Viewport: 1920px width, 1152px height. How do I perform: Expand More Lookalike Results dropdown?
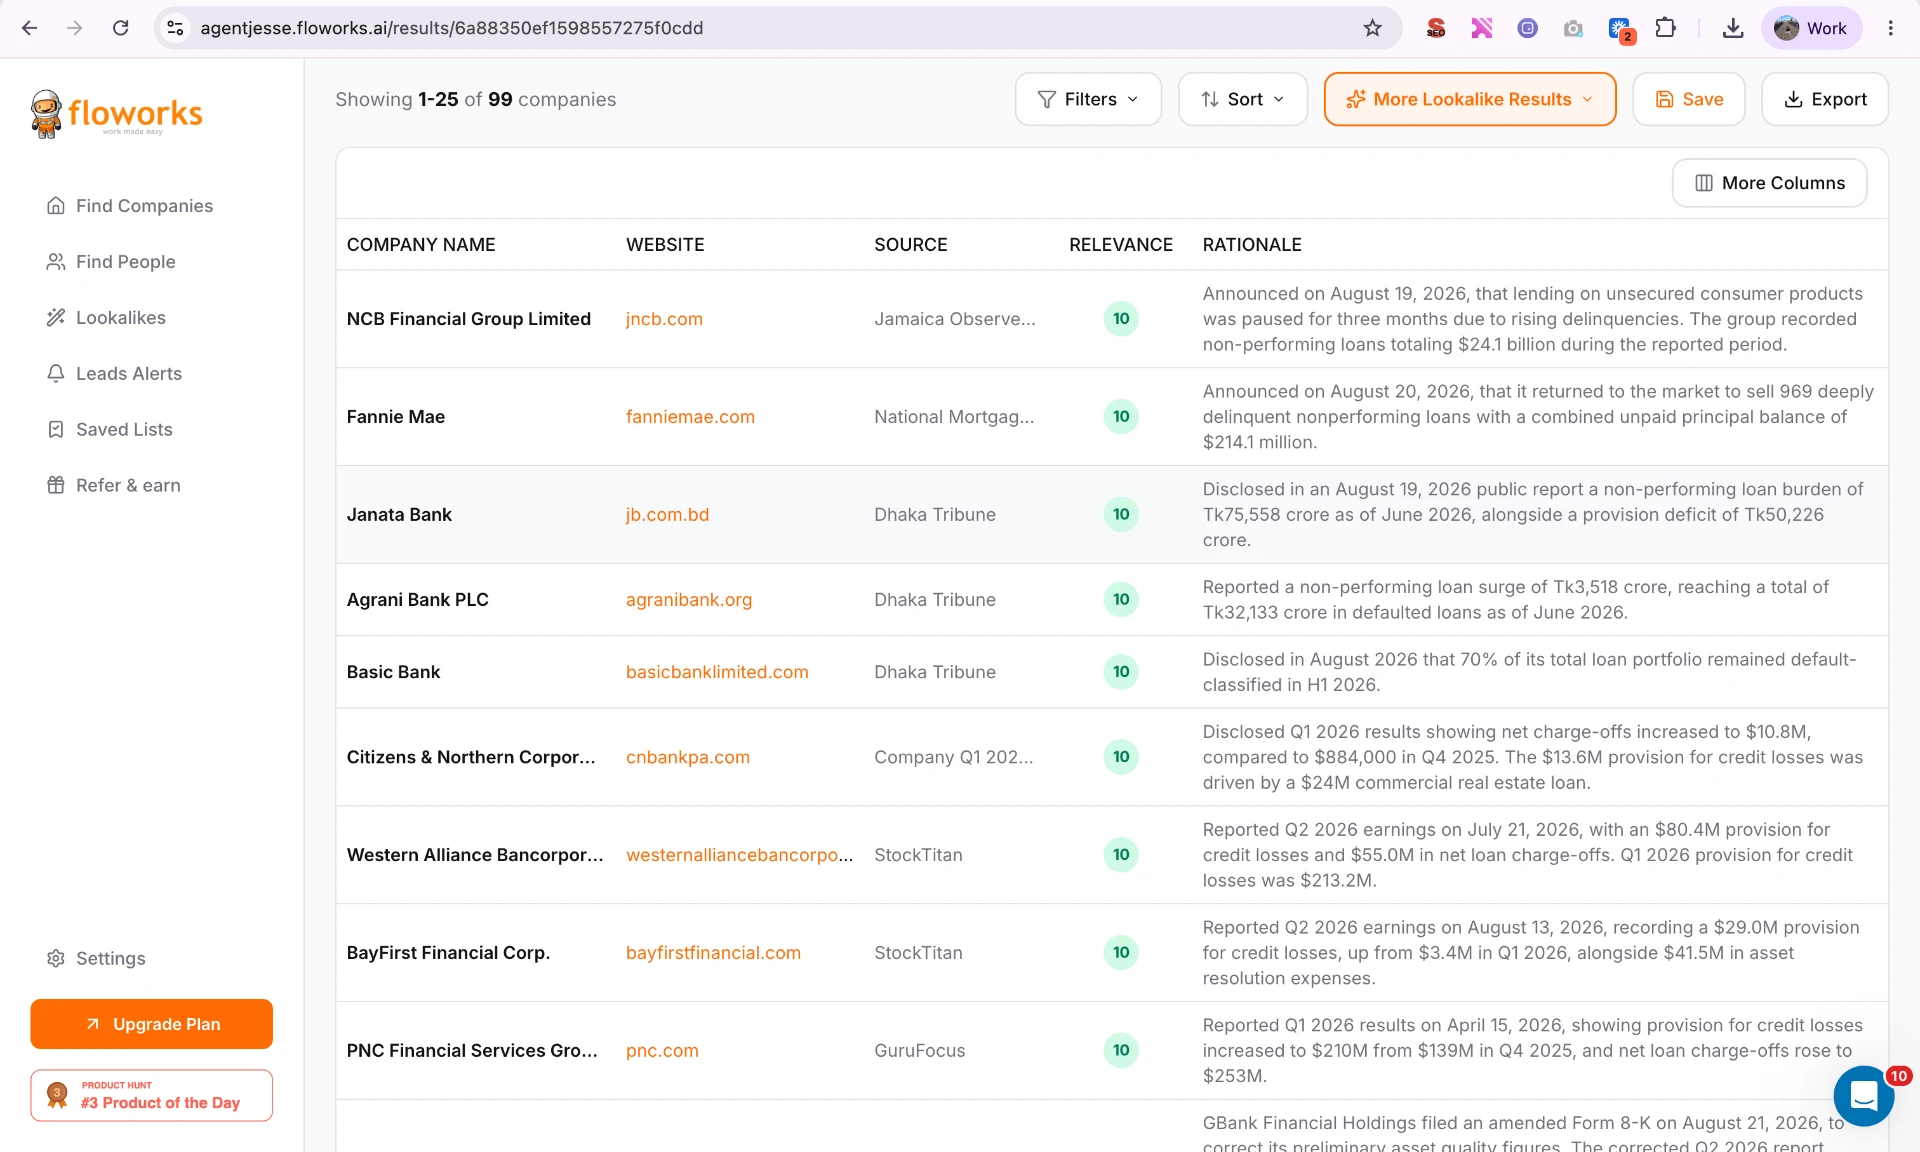pyautogui.click(x=1470, y=99)
